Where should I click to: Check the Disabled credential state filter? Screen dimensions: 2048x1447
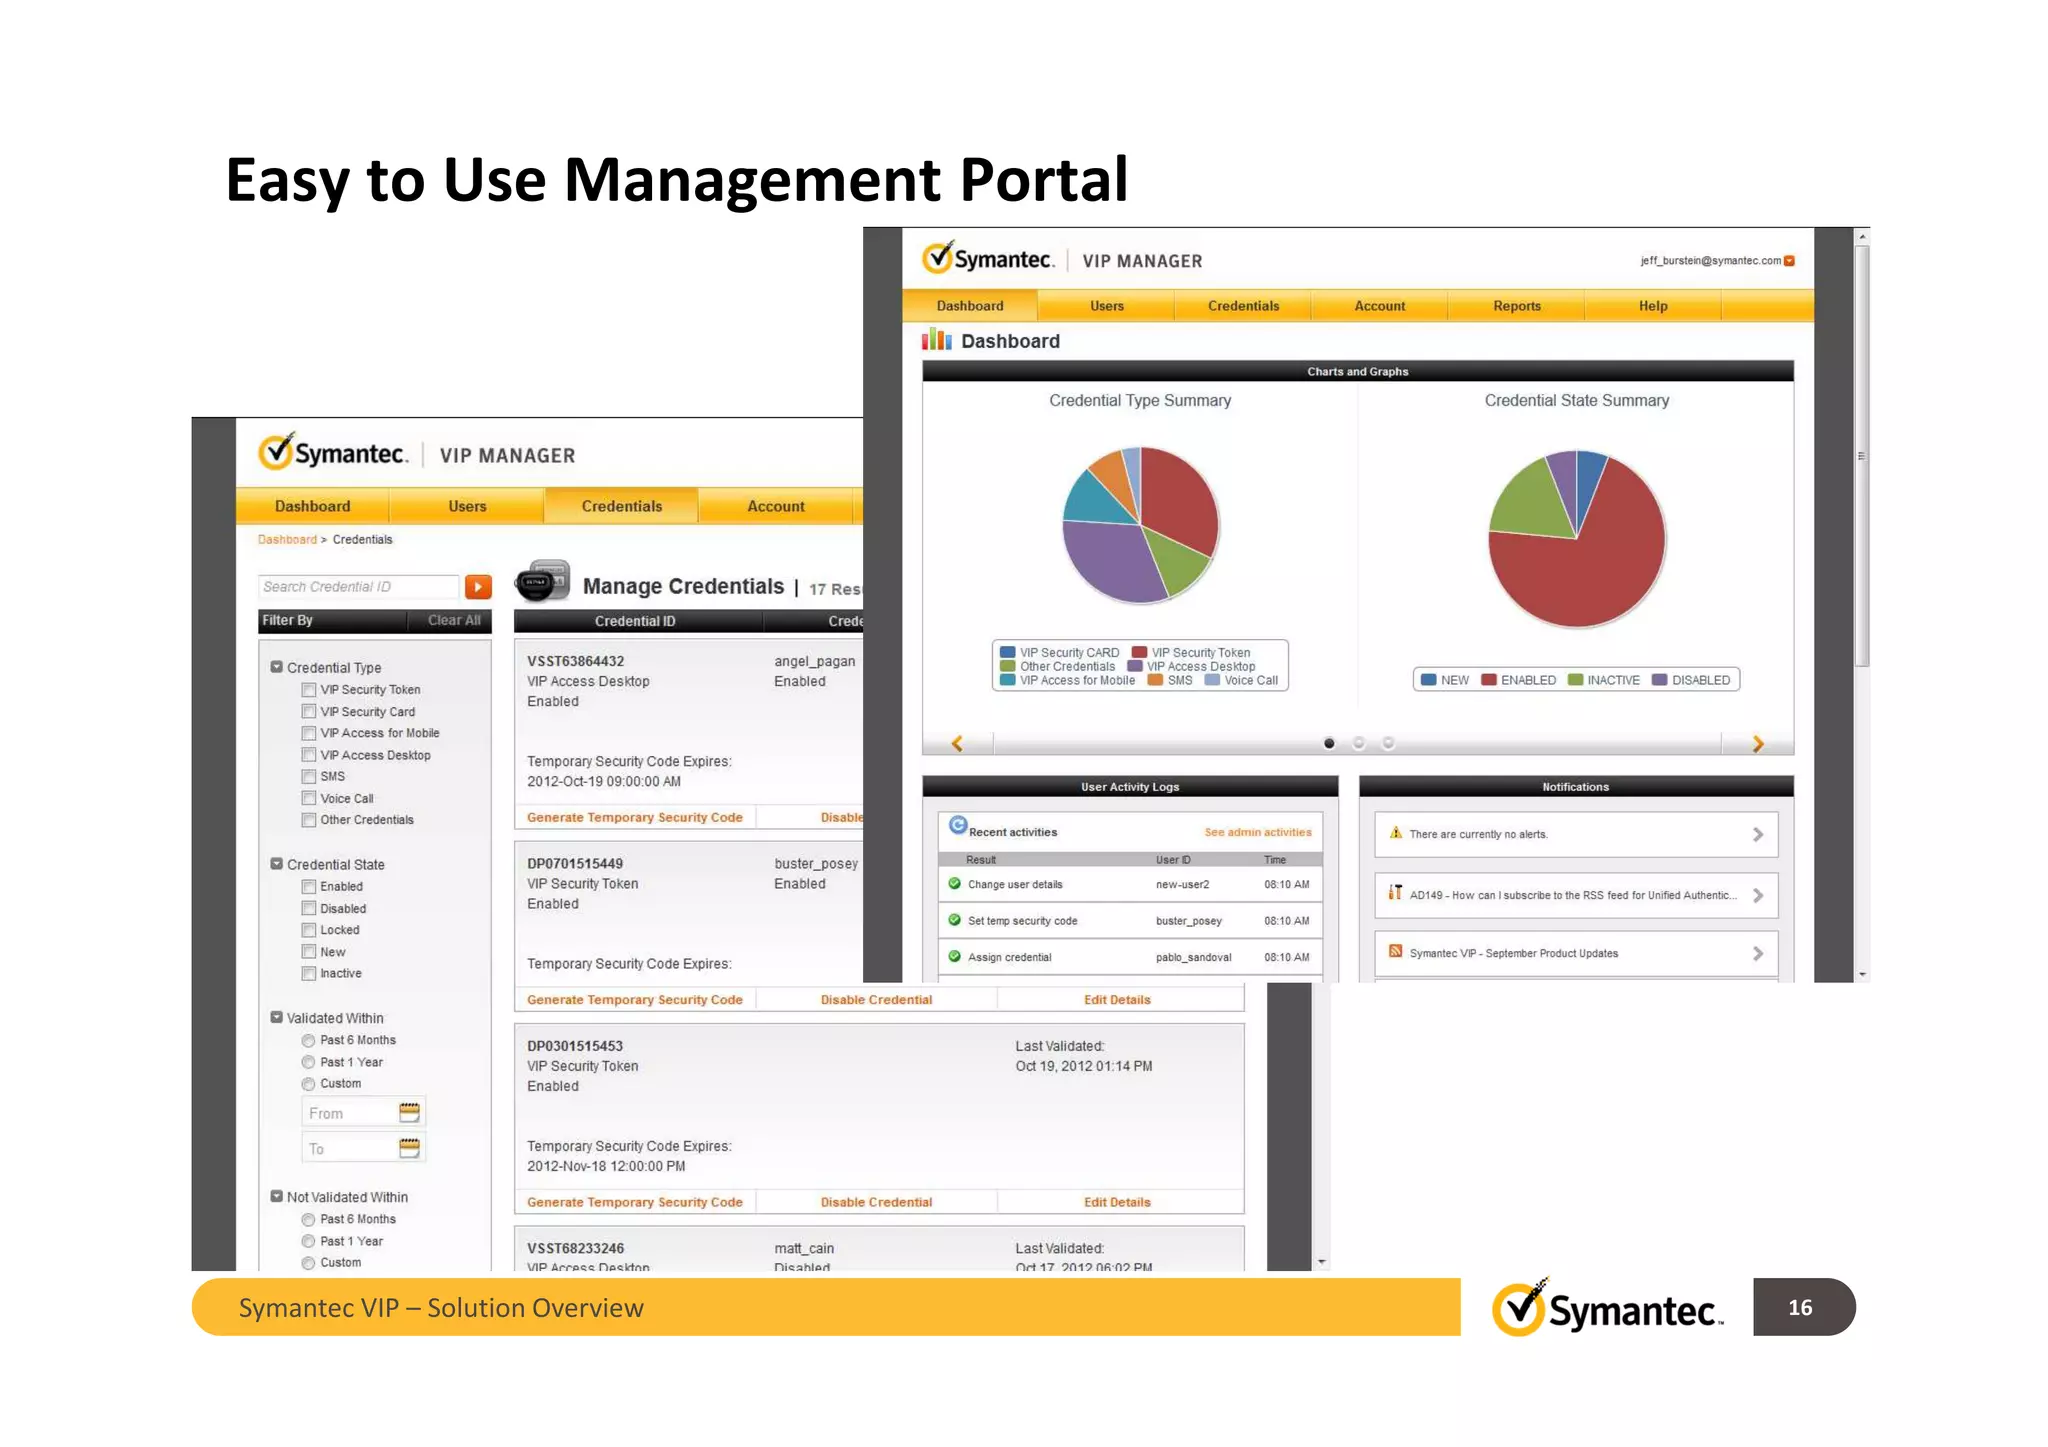pyautogui.click(x=309, y=908)
